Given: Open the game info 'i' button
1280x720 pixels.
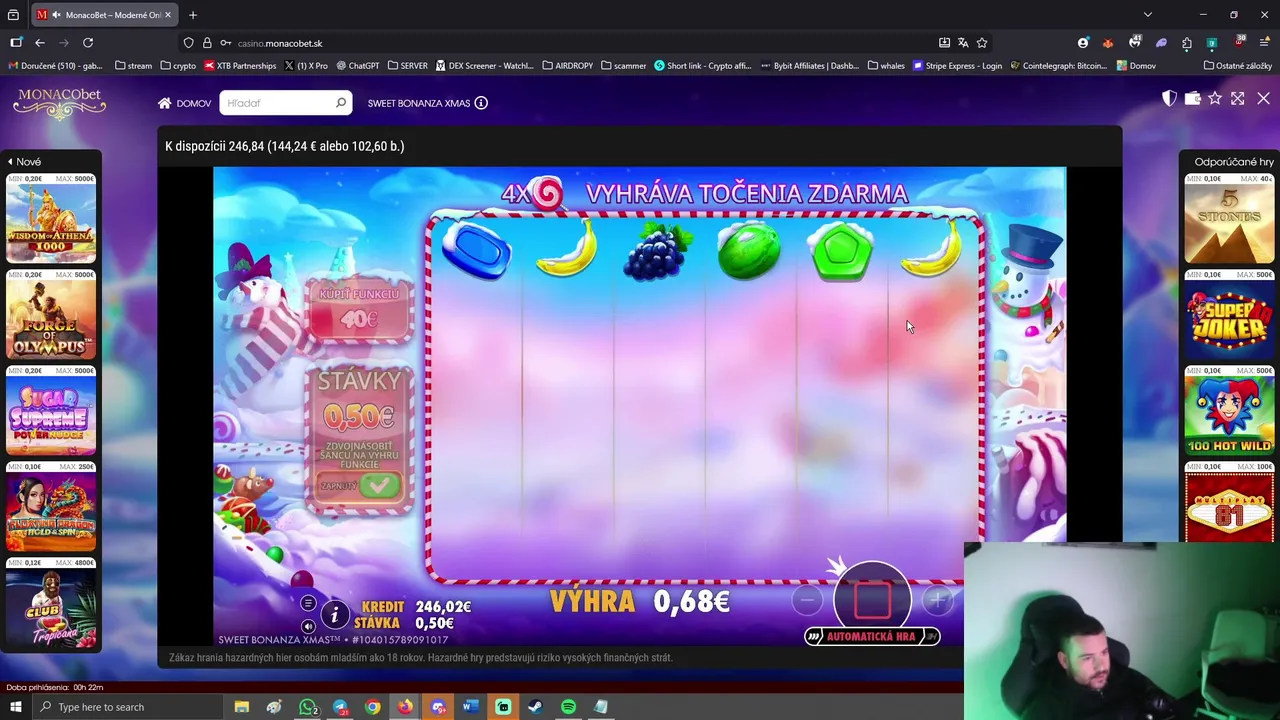Looking at the screenshot, I should [x=335, y=614].
